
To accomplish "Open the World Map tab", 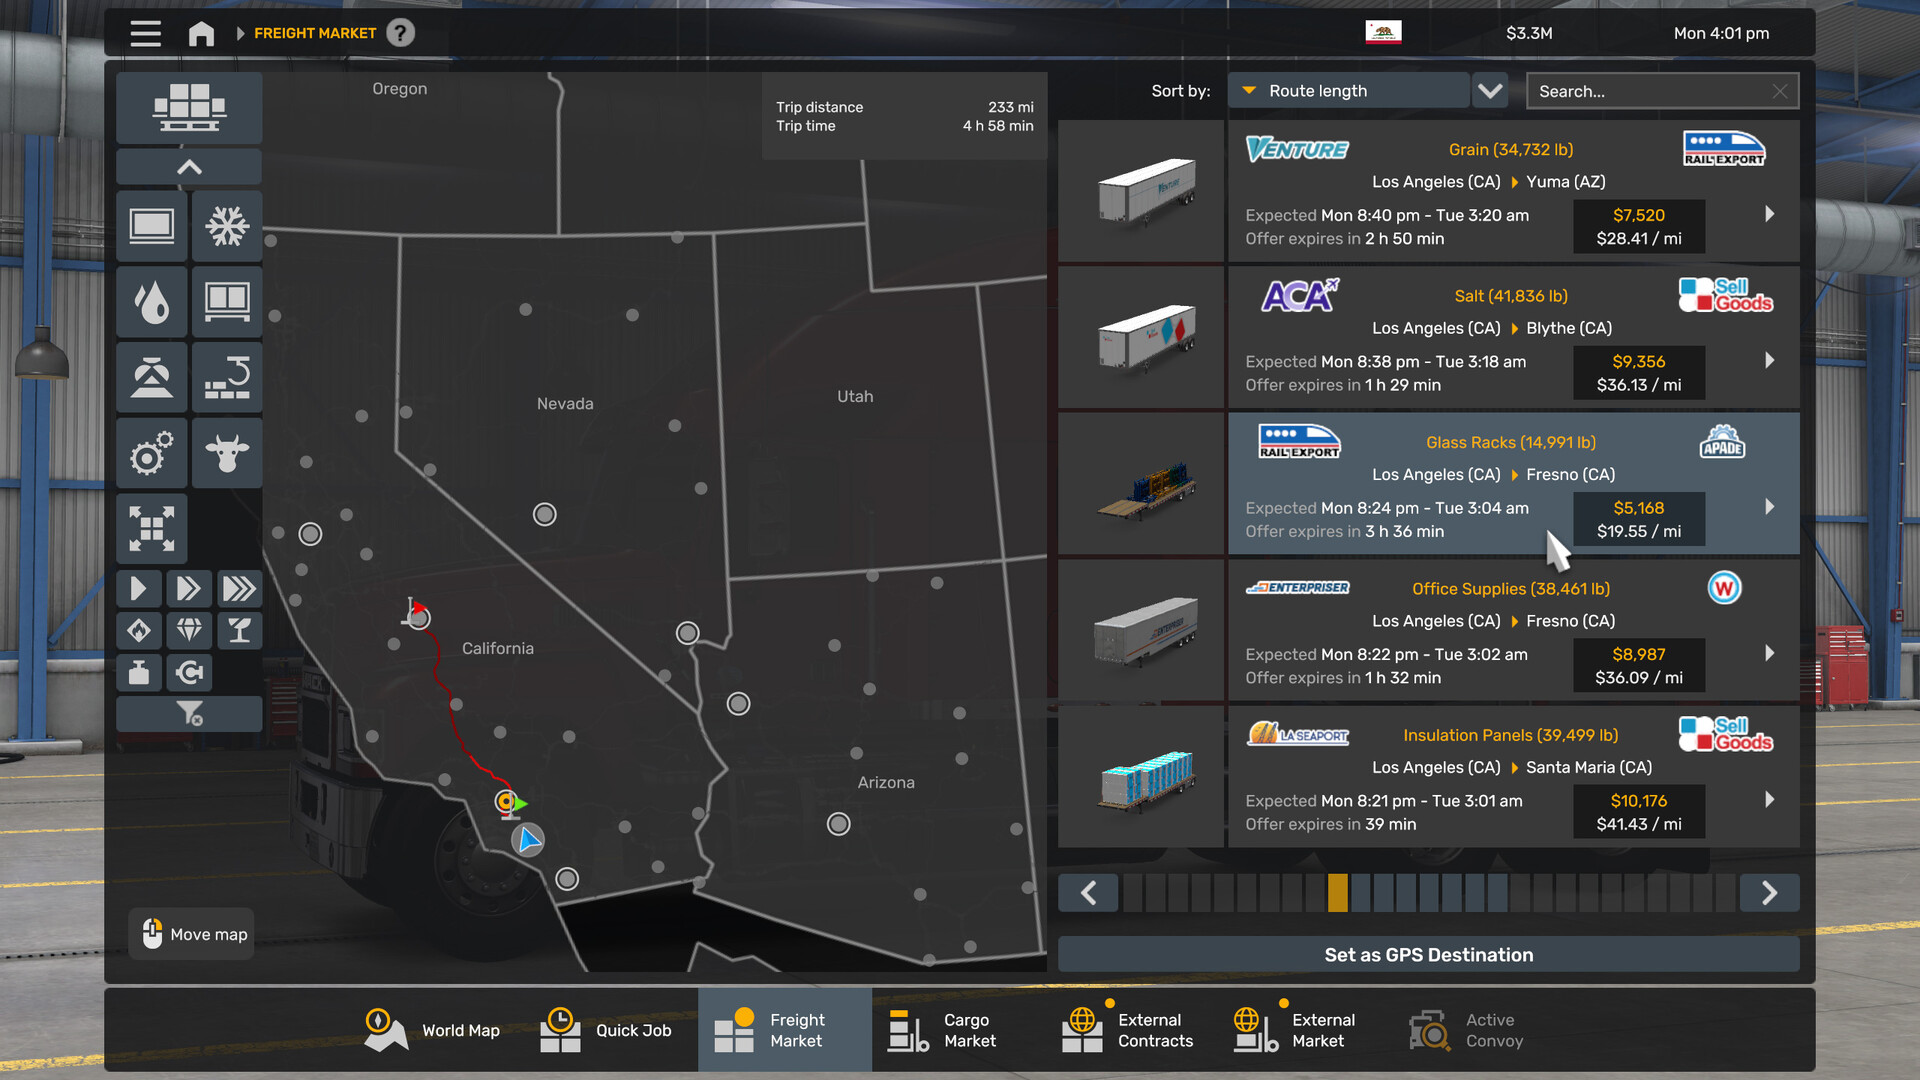I will click(432, 1029).
